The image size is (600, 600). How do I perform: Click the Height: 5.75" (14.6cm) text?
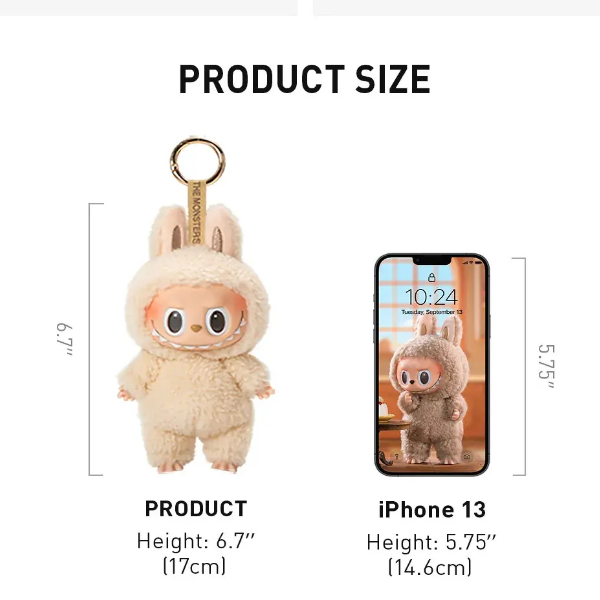click(x=431, y=554)
